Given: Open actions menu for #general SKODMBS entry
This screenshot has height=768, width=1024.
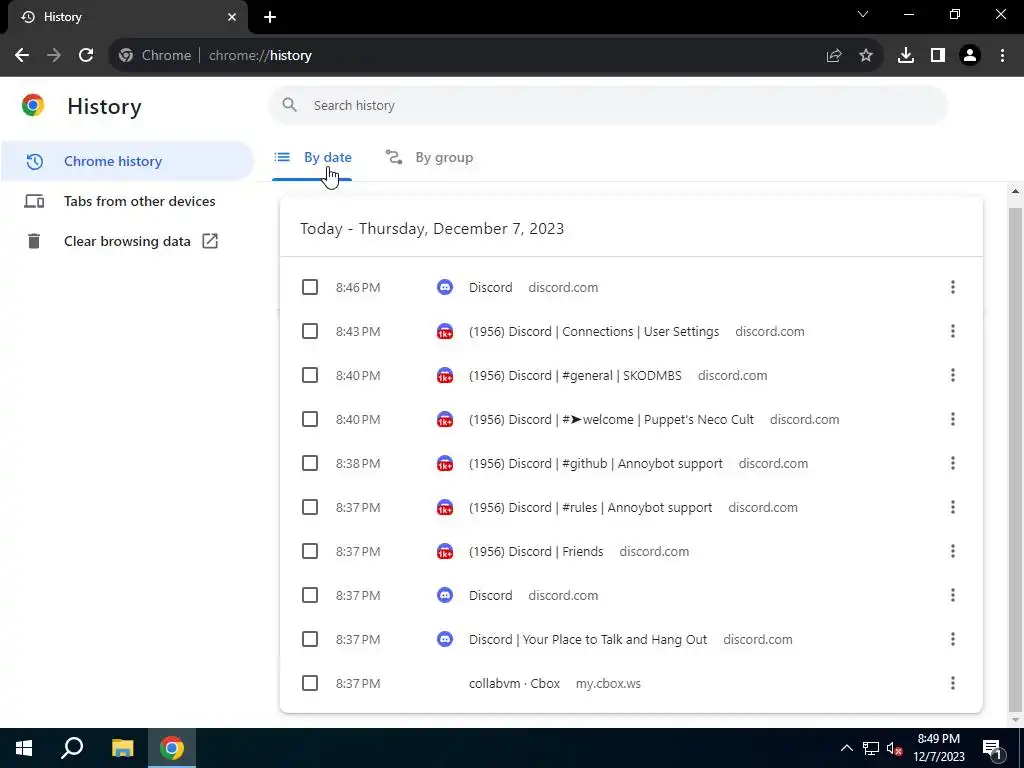Looking at the screenshot, I should tap(953, 376).
